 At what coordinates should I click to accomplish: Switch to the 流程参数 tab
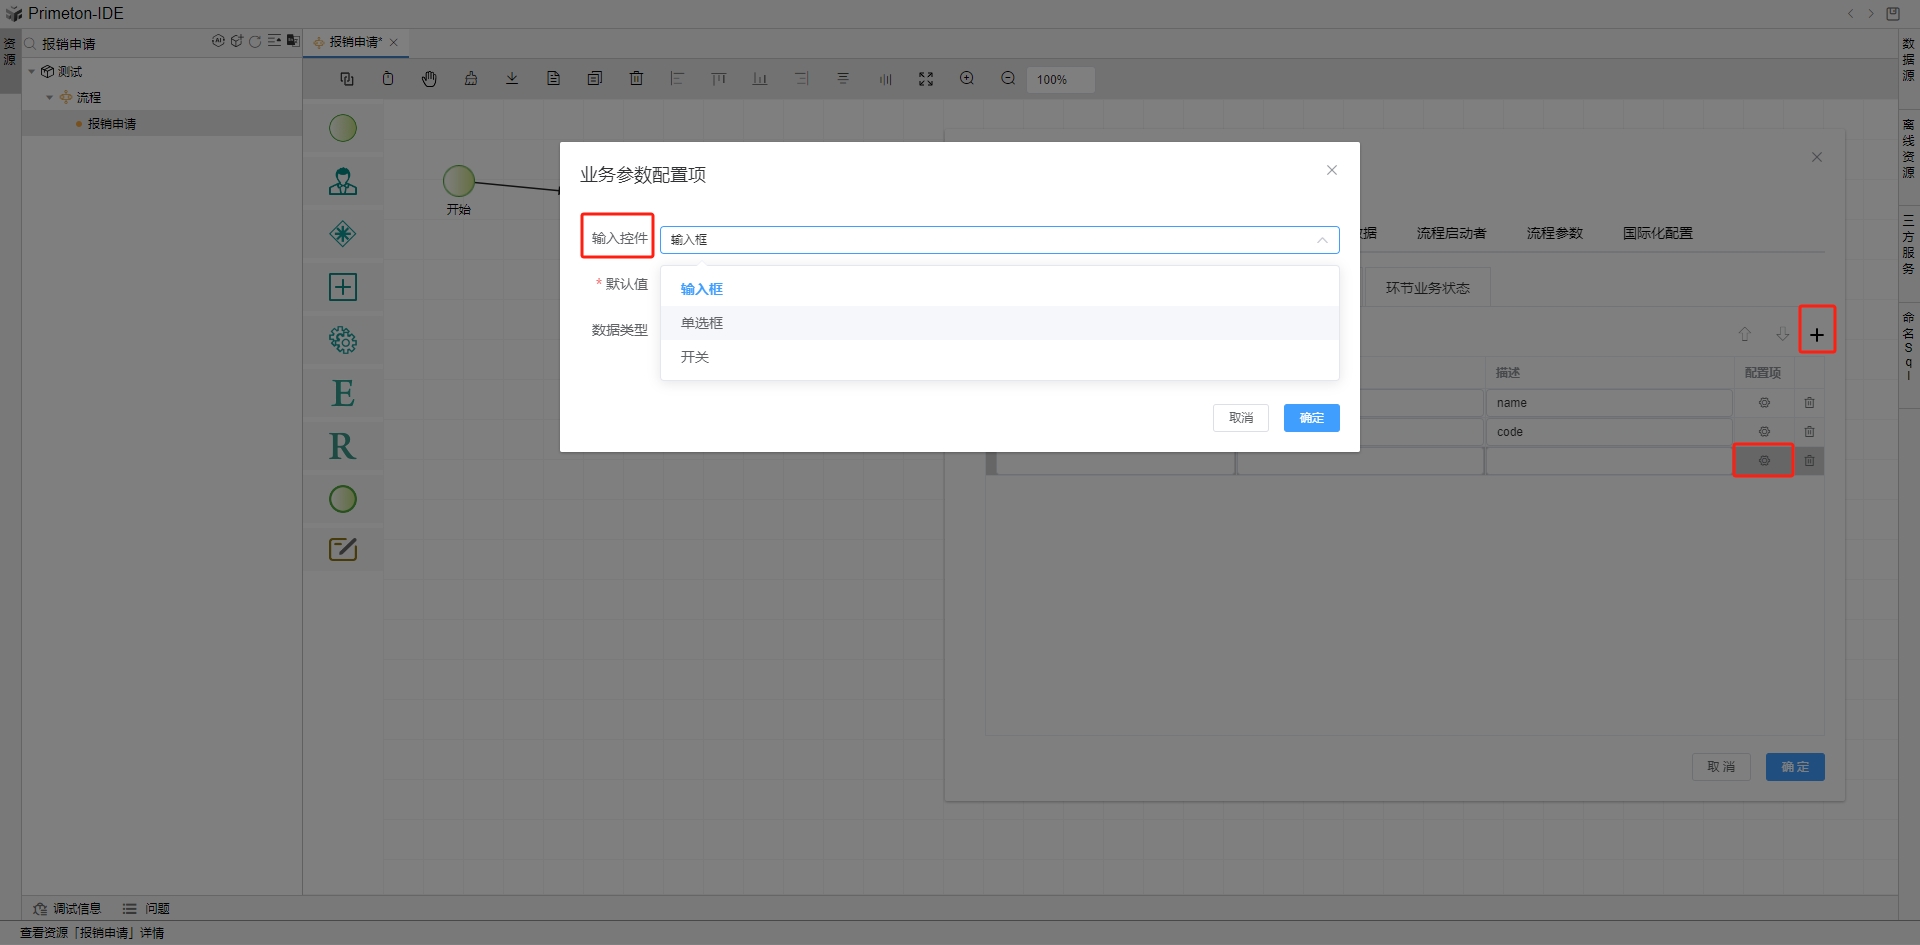1554,233
